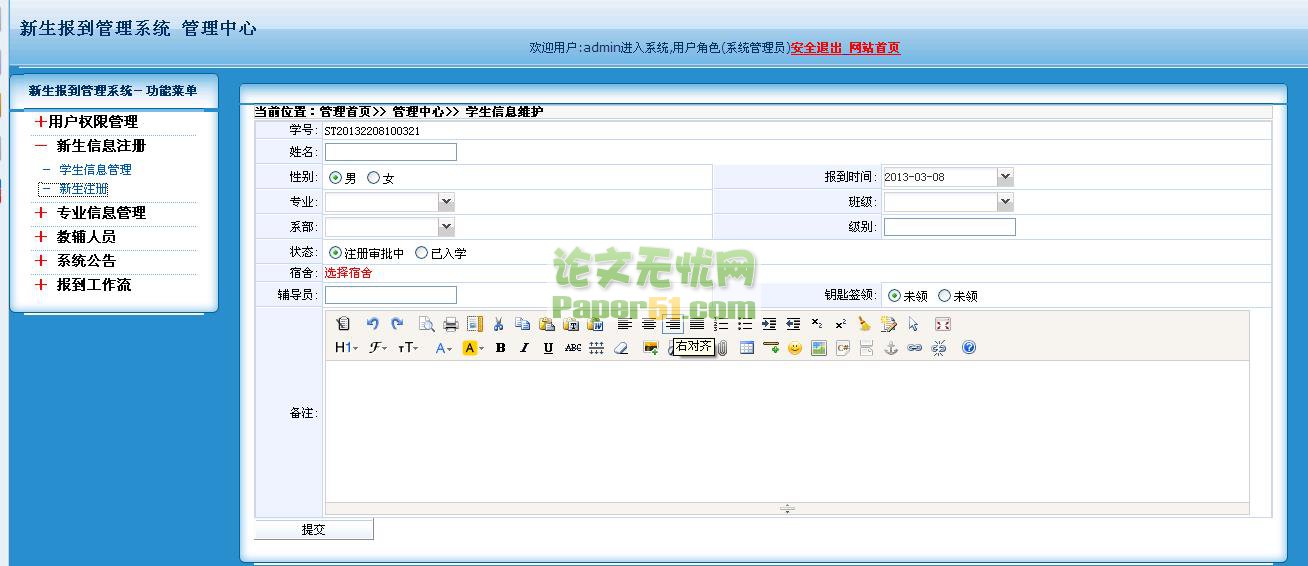Click the superscript icon
This screenshot has height=566, width=1308.
click(x=840, y=324)
